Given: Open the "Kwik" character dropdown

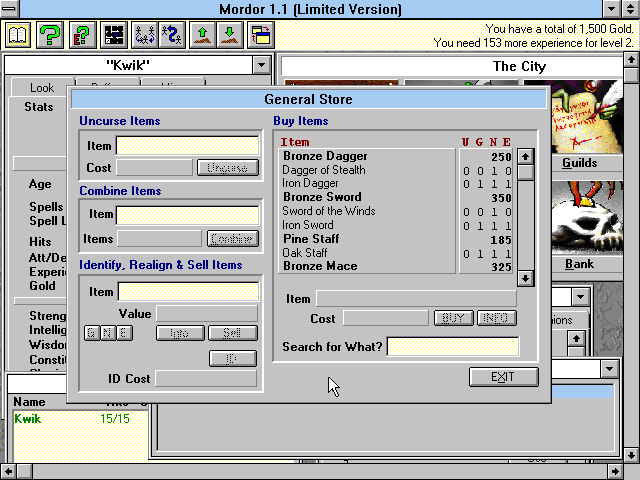Looking at the screenshot, I should (x=261, y=65).
